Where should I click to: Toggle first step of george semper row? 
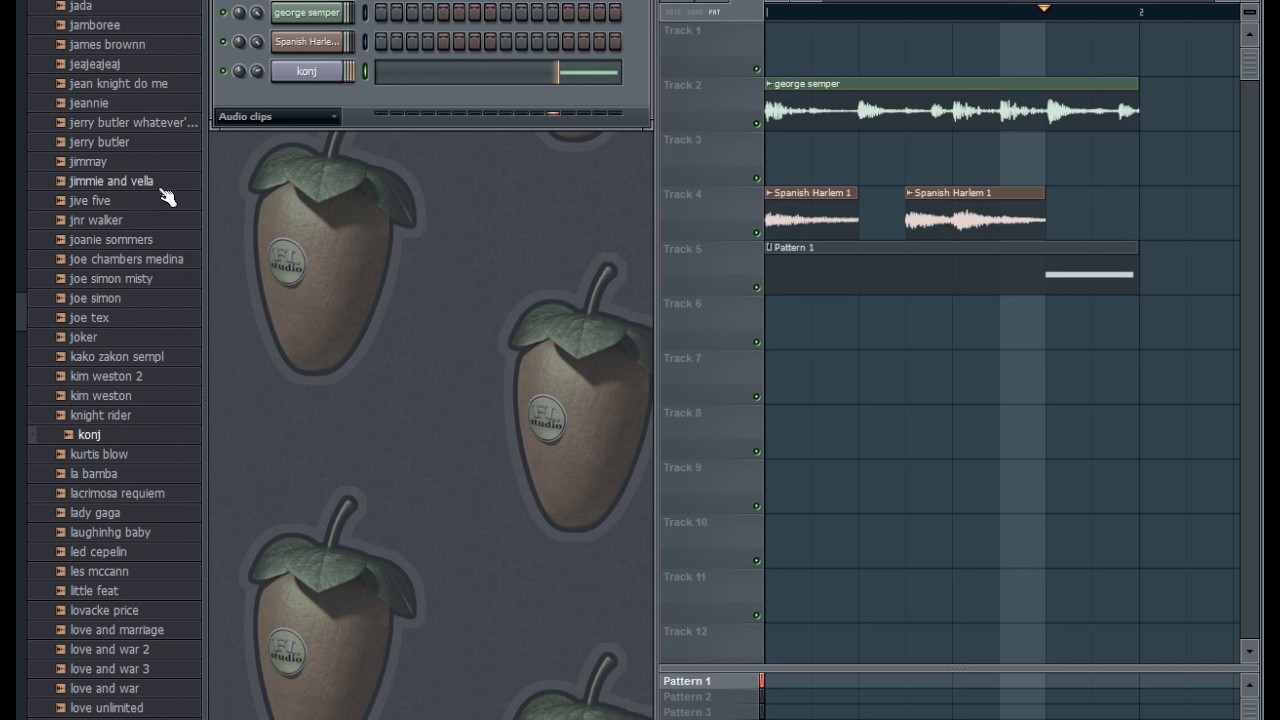[381, 13]
